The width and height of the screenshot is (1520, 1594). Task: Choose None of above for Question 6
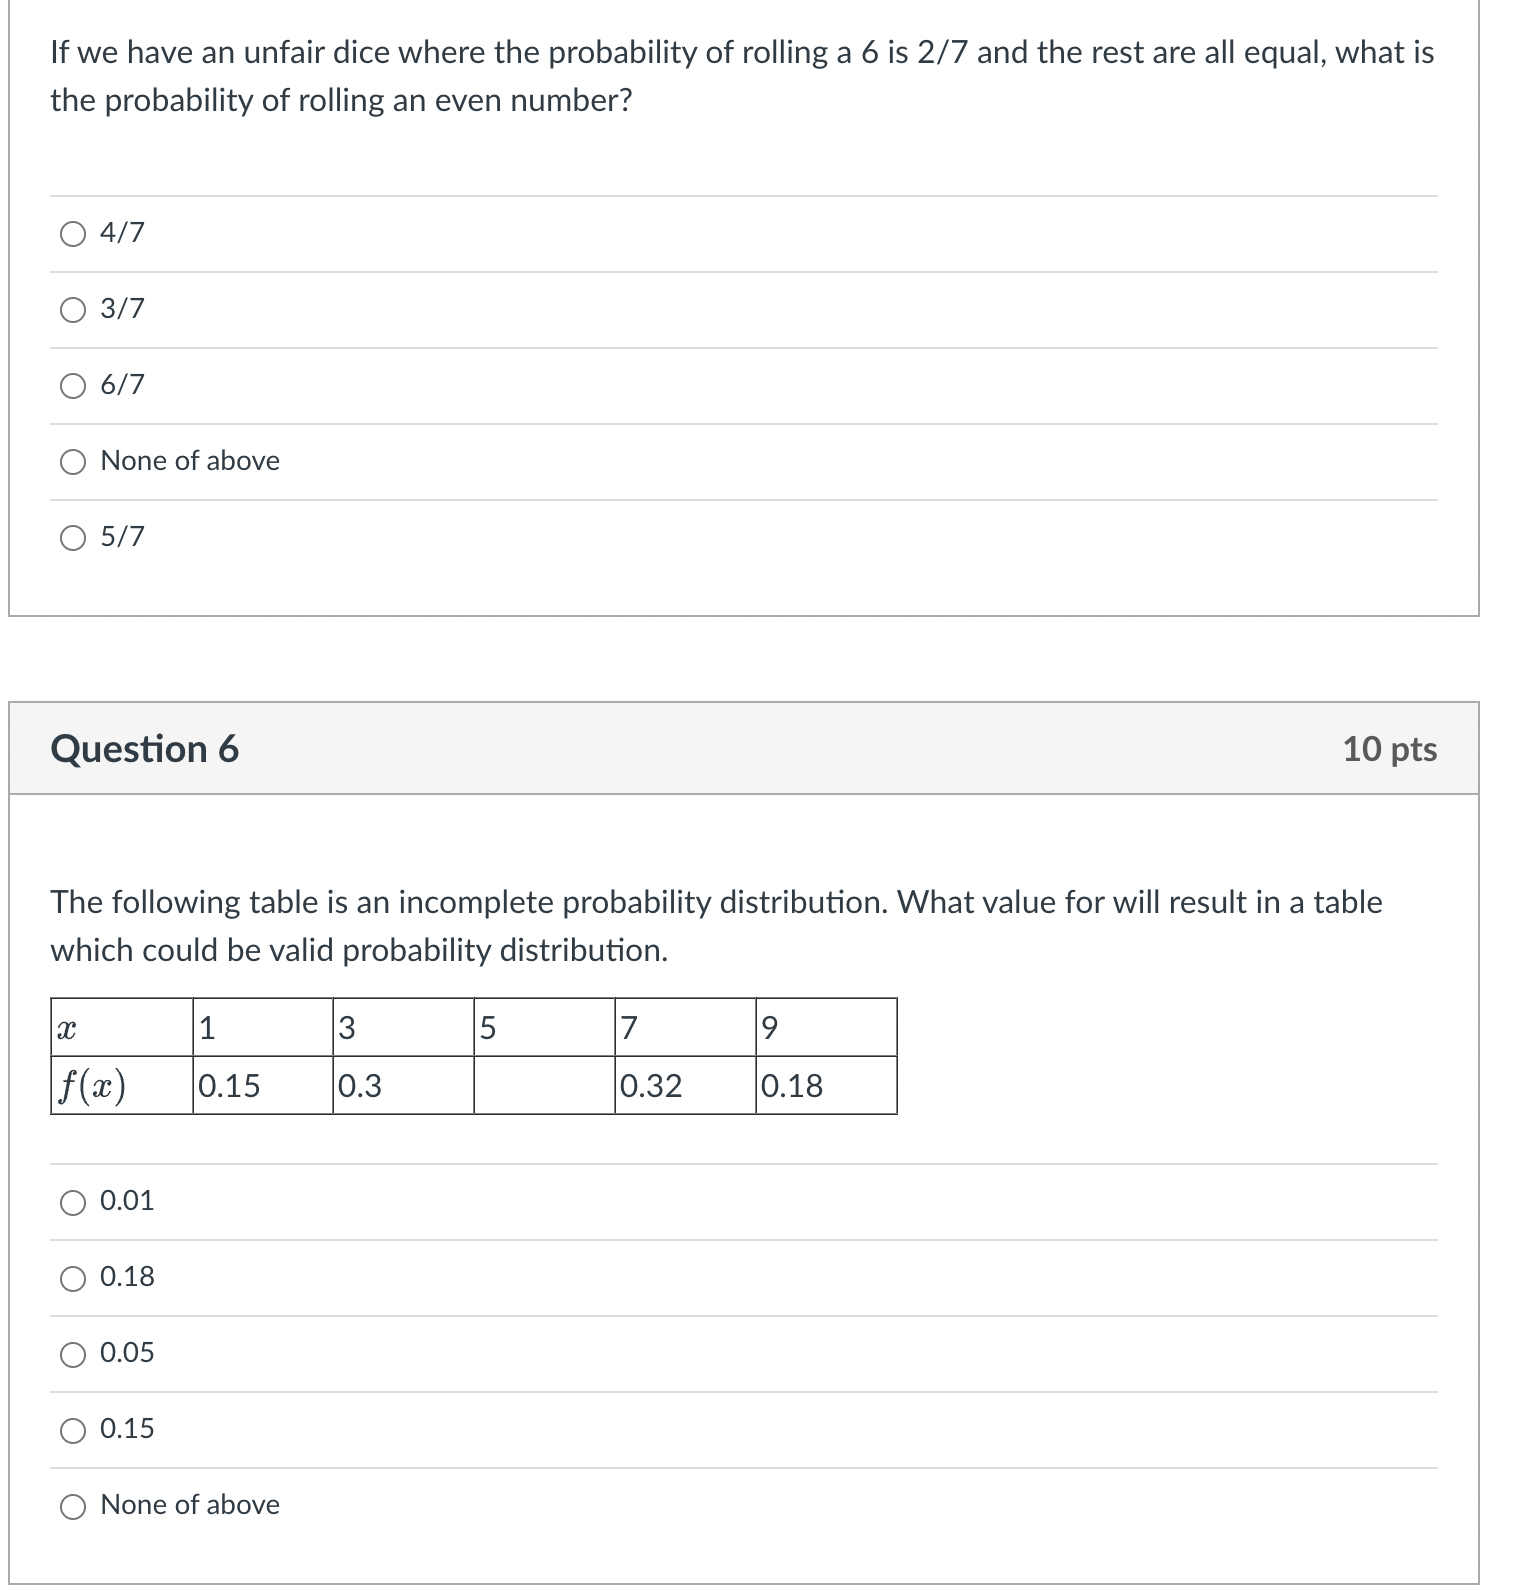(x=72, y=1505)
